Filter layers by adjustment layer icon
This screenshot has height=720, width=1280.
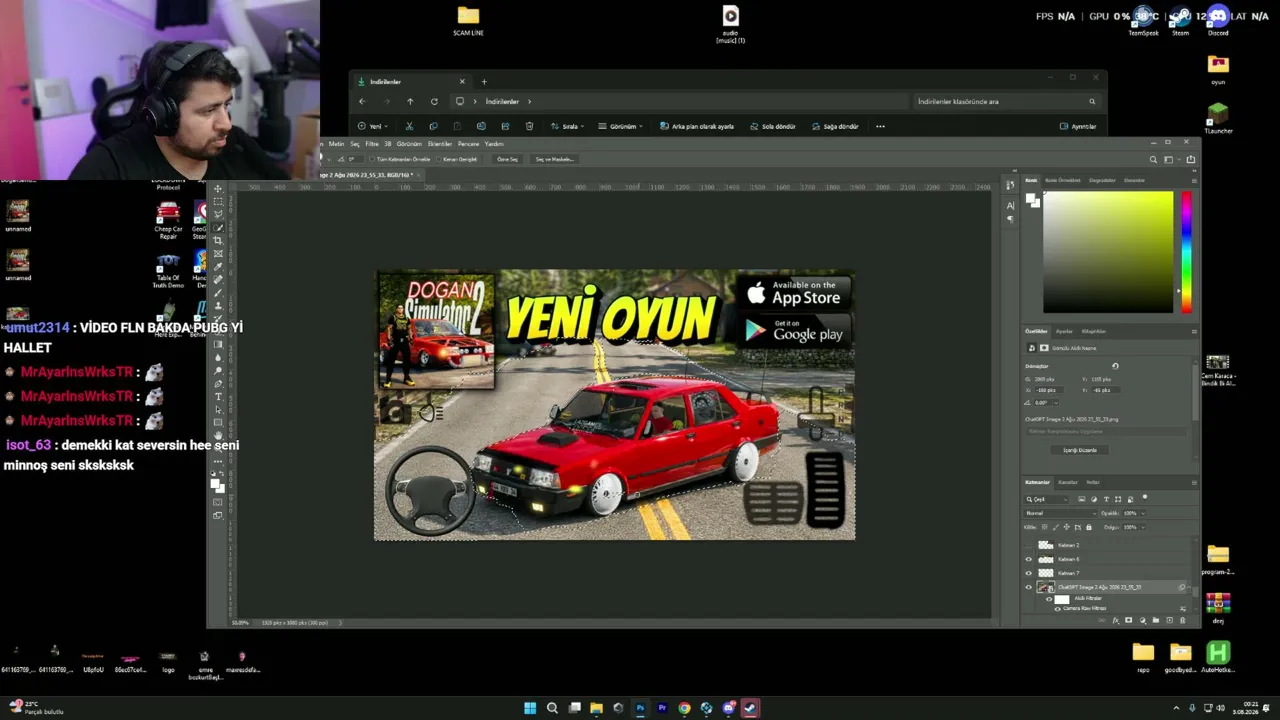click(1093, 499)
